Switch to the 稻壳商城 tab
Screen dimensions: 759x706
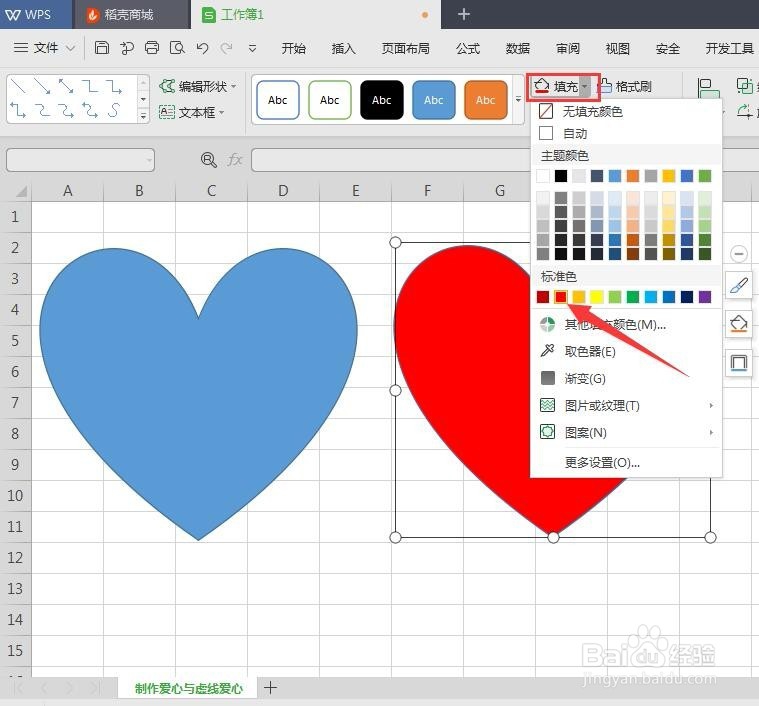tap(131, 15)
